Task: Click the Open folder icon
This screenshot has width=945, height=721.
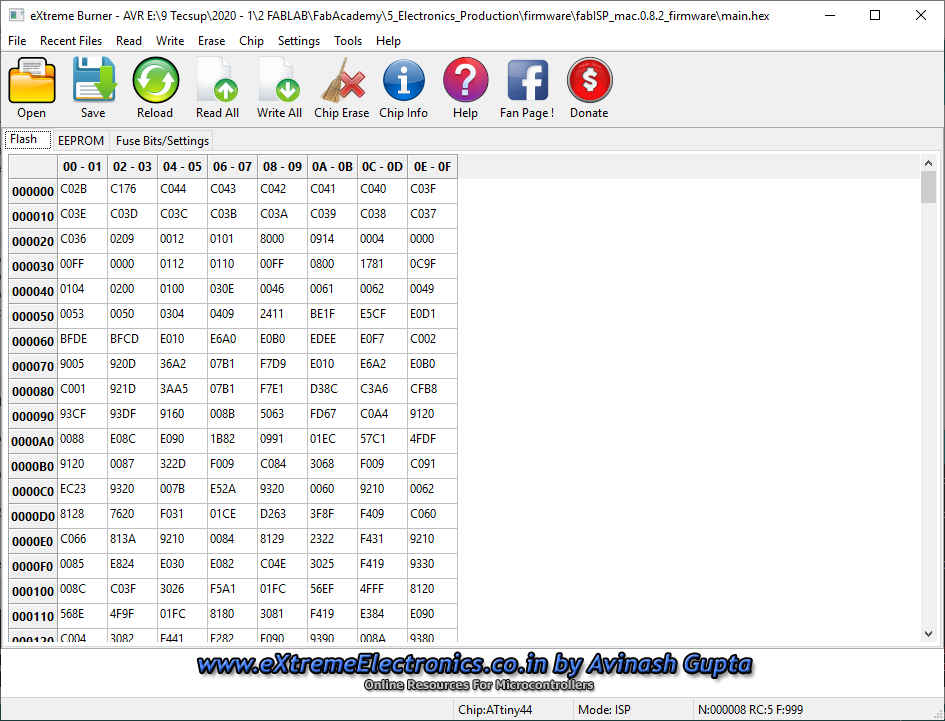Action: [x=31, y=80]
